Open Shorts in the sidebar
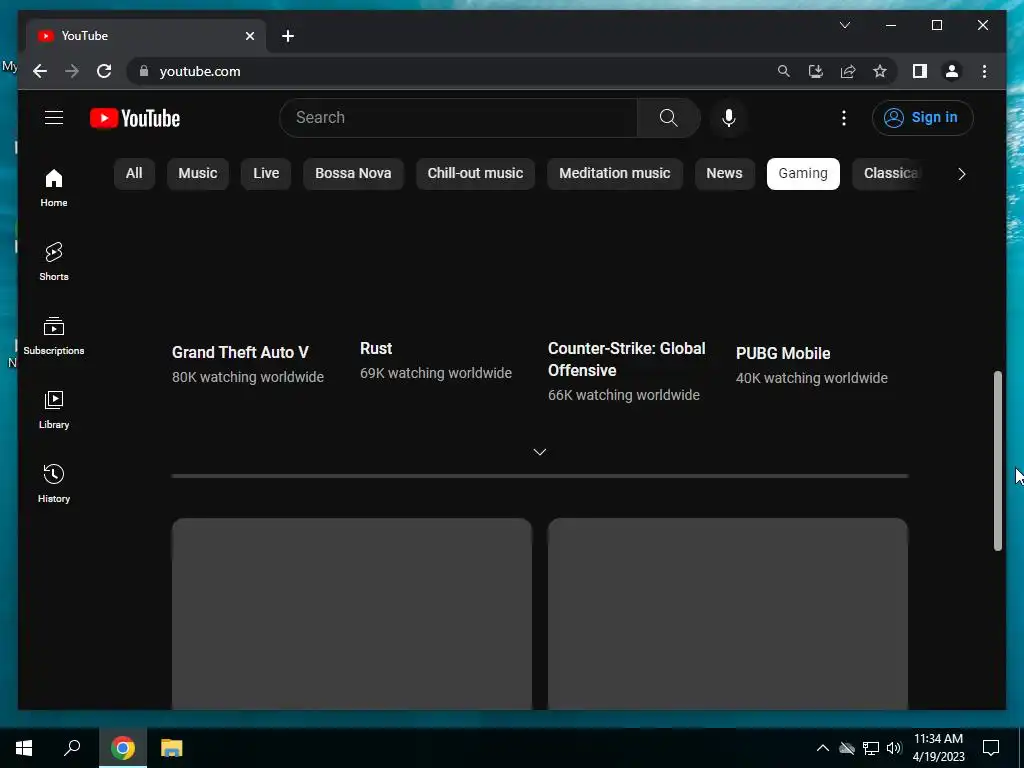The height and width of the screenshot is (768, 1024). [54, 262]
